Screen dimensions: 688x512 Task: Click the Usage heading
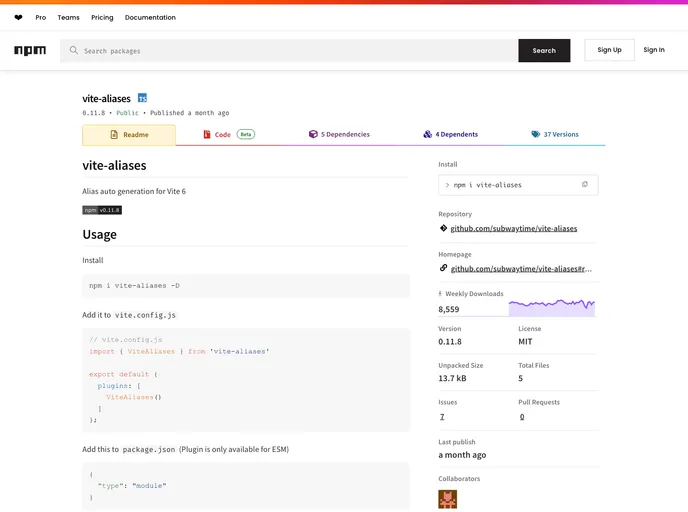tap(100, 234)
